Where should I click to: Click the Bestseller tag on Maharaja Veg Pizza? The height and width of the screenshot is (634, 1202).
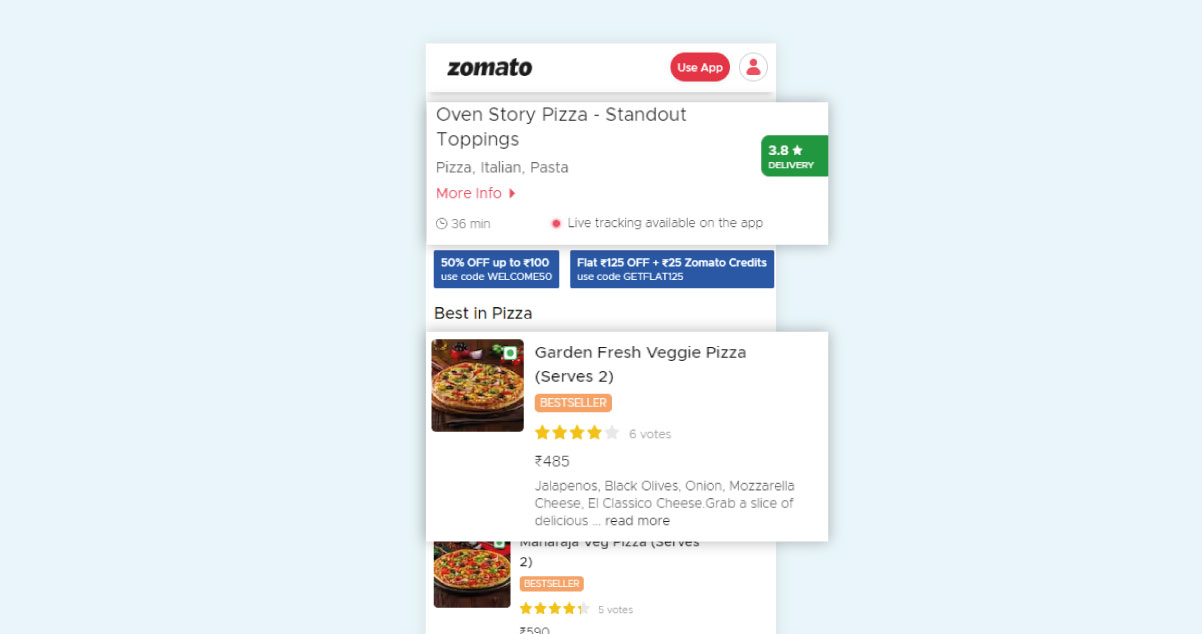pyautogui.click(x=551, y=583)
